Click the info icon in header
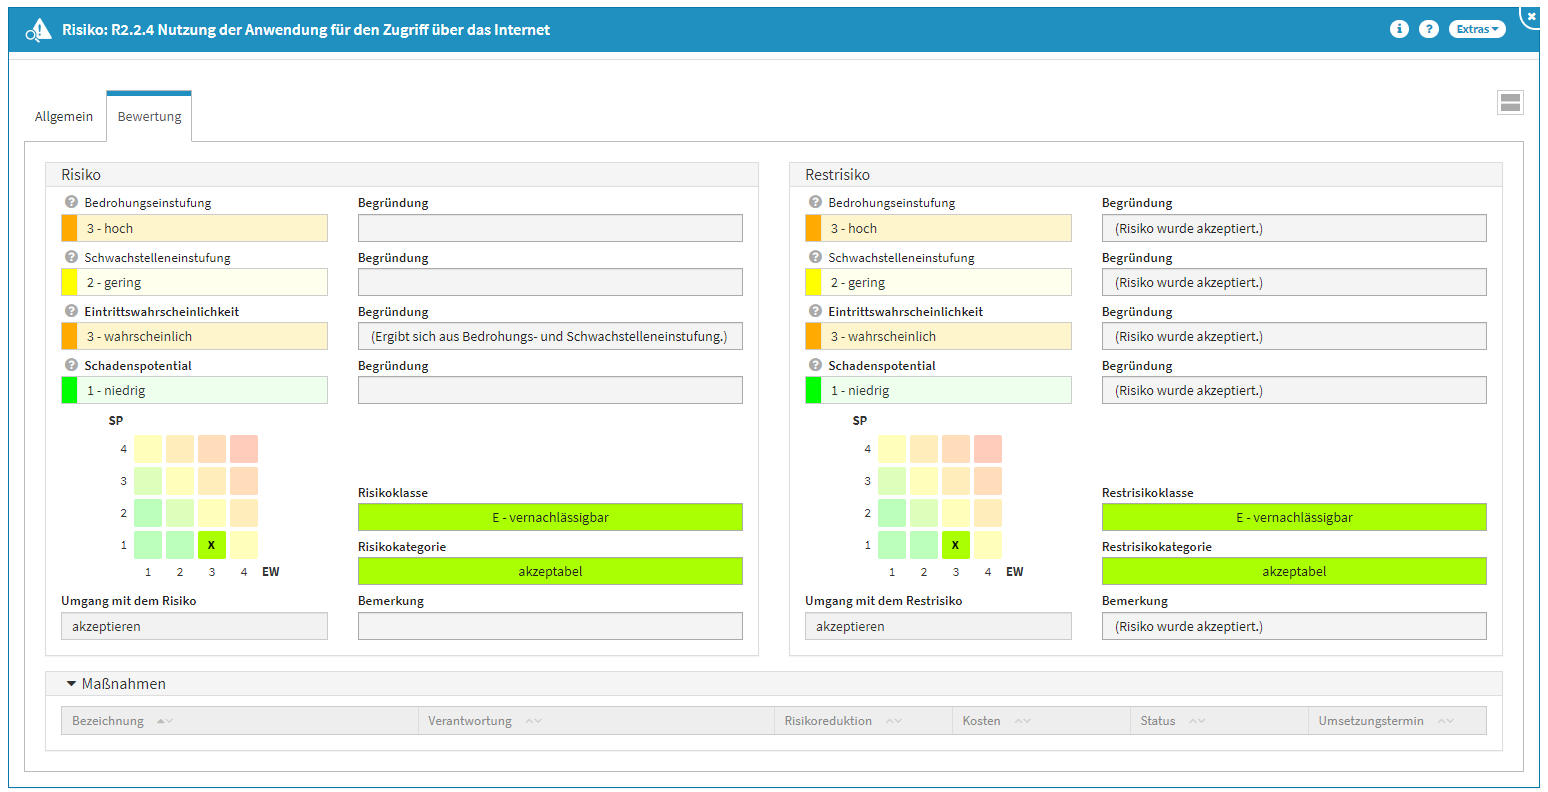The height and width of the screenshot is (792, 1548). [1399, 29]
